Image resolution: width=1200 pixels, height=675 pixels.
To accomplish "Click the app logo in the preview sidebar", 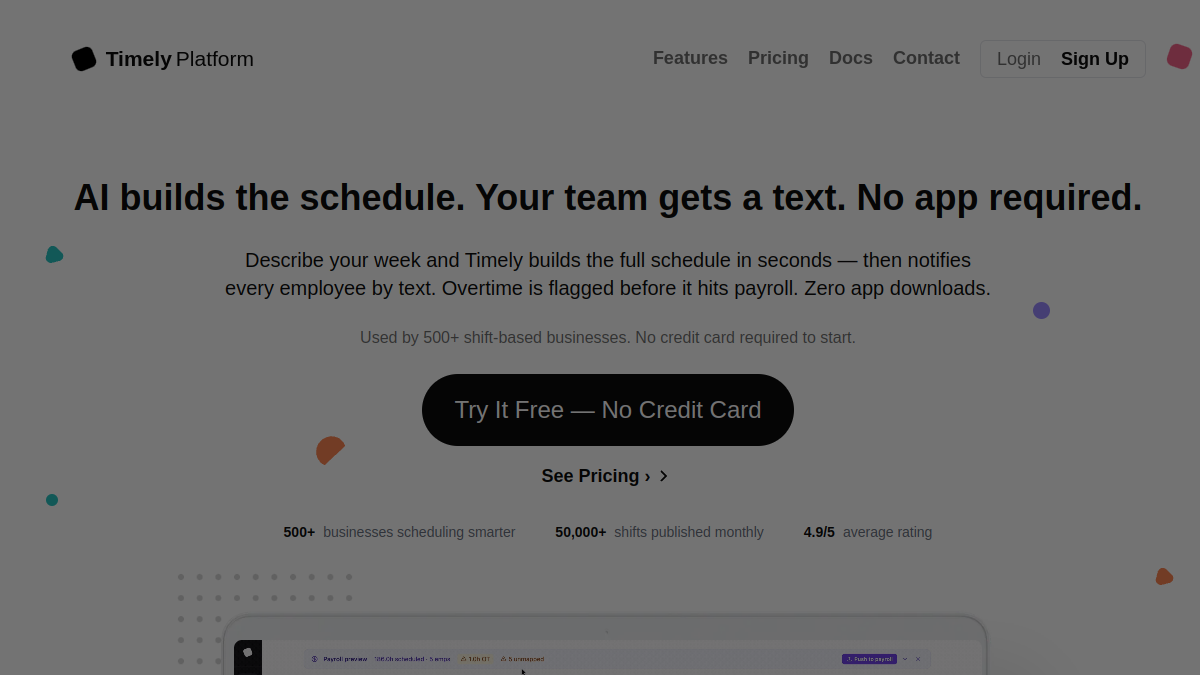I will 248,653.
